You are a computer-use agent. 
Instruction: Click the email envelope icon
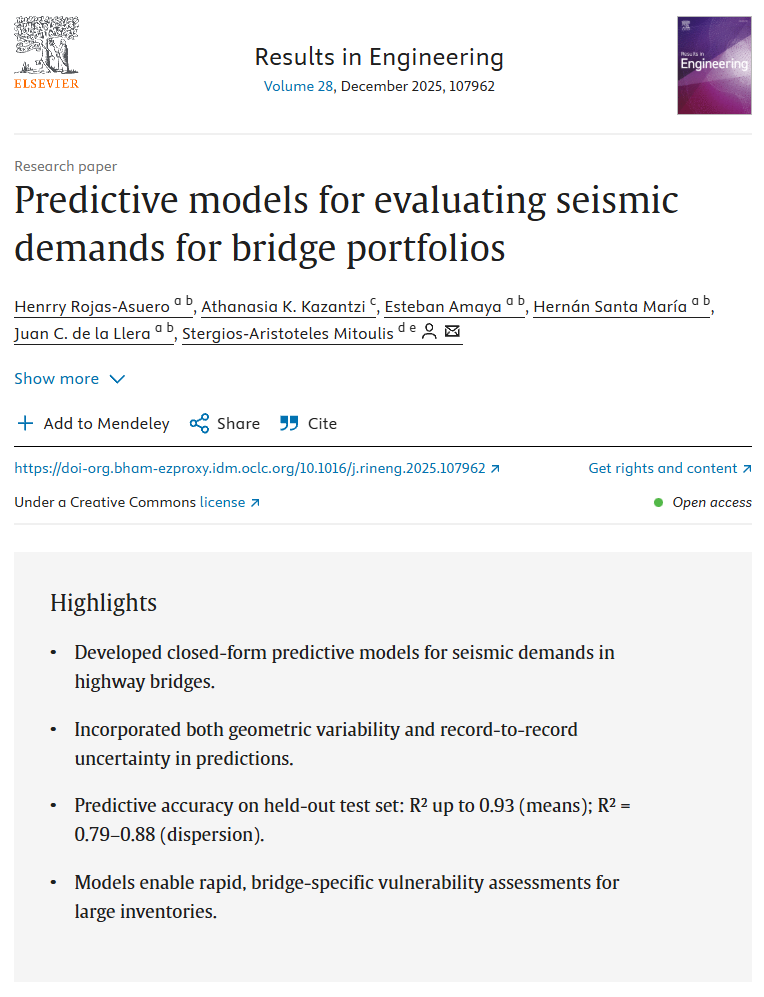pos(452,332)
